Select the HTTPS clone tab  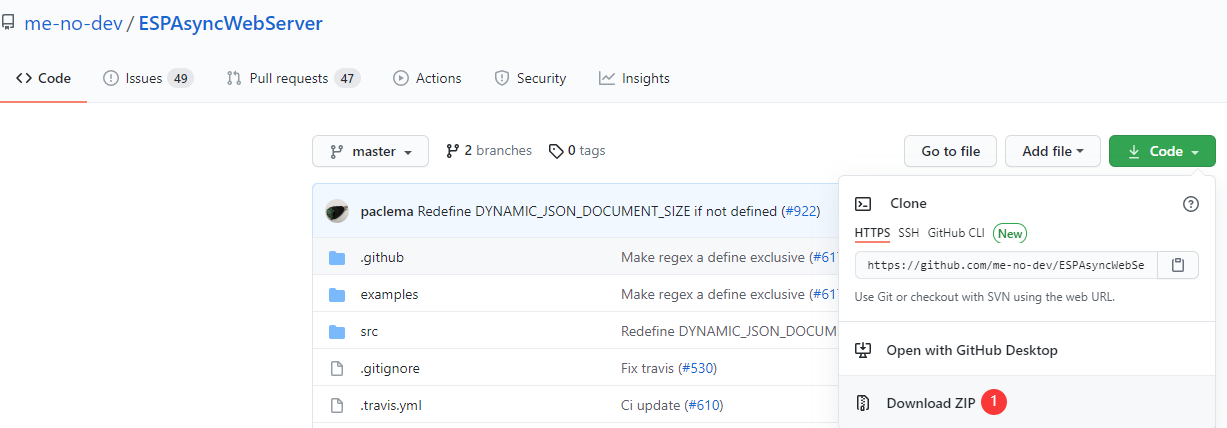click(x=872, y=233)
